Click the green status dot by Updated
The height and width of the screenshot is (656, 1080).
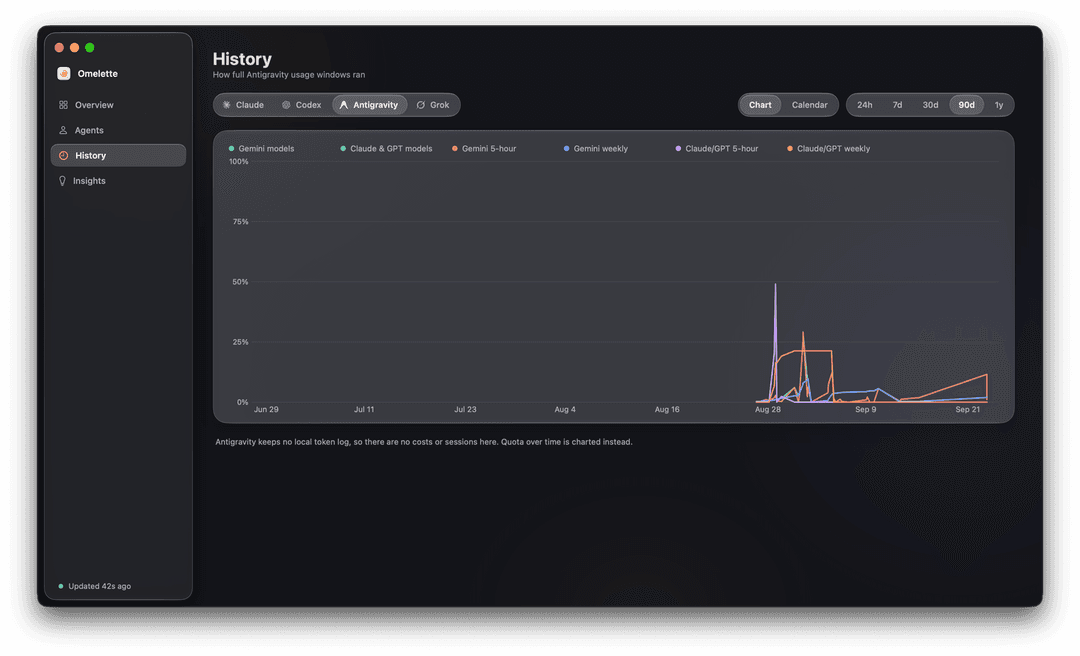tap(61, 586)
